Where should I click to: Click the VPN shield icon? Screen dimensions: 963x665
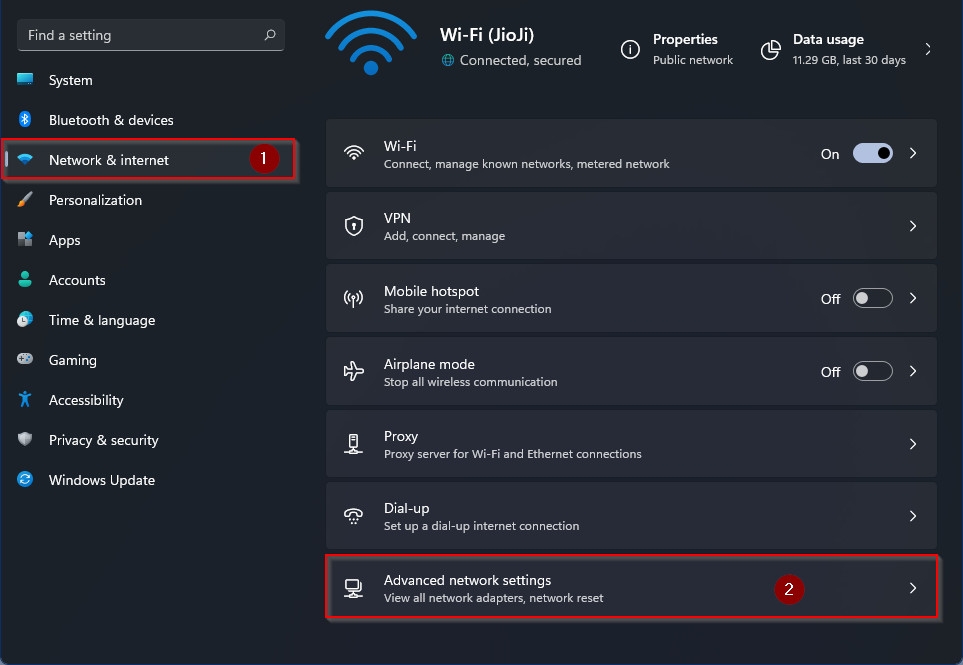click(x=354, y=226)
